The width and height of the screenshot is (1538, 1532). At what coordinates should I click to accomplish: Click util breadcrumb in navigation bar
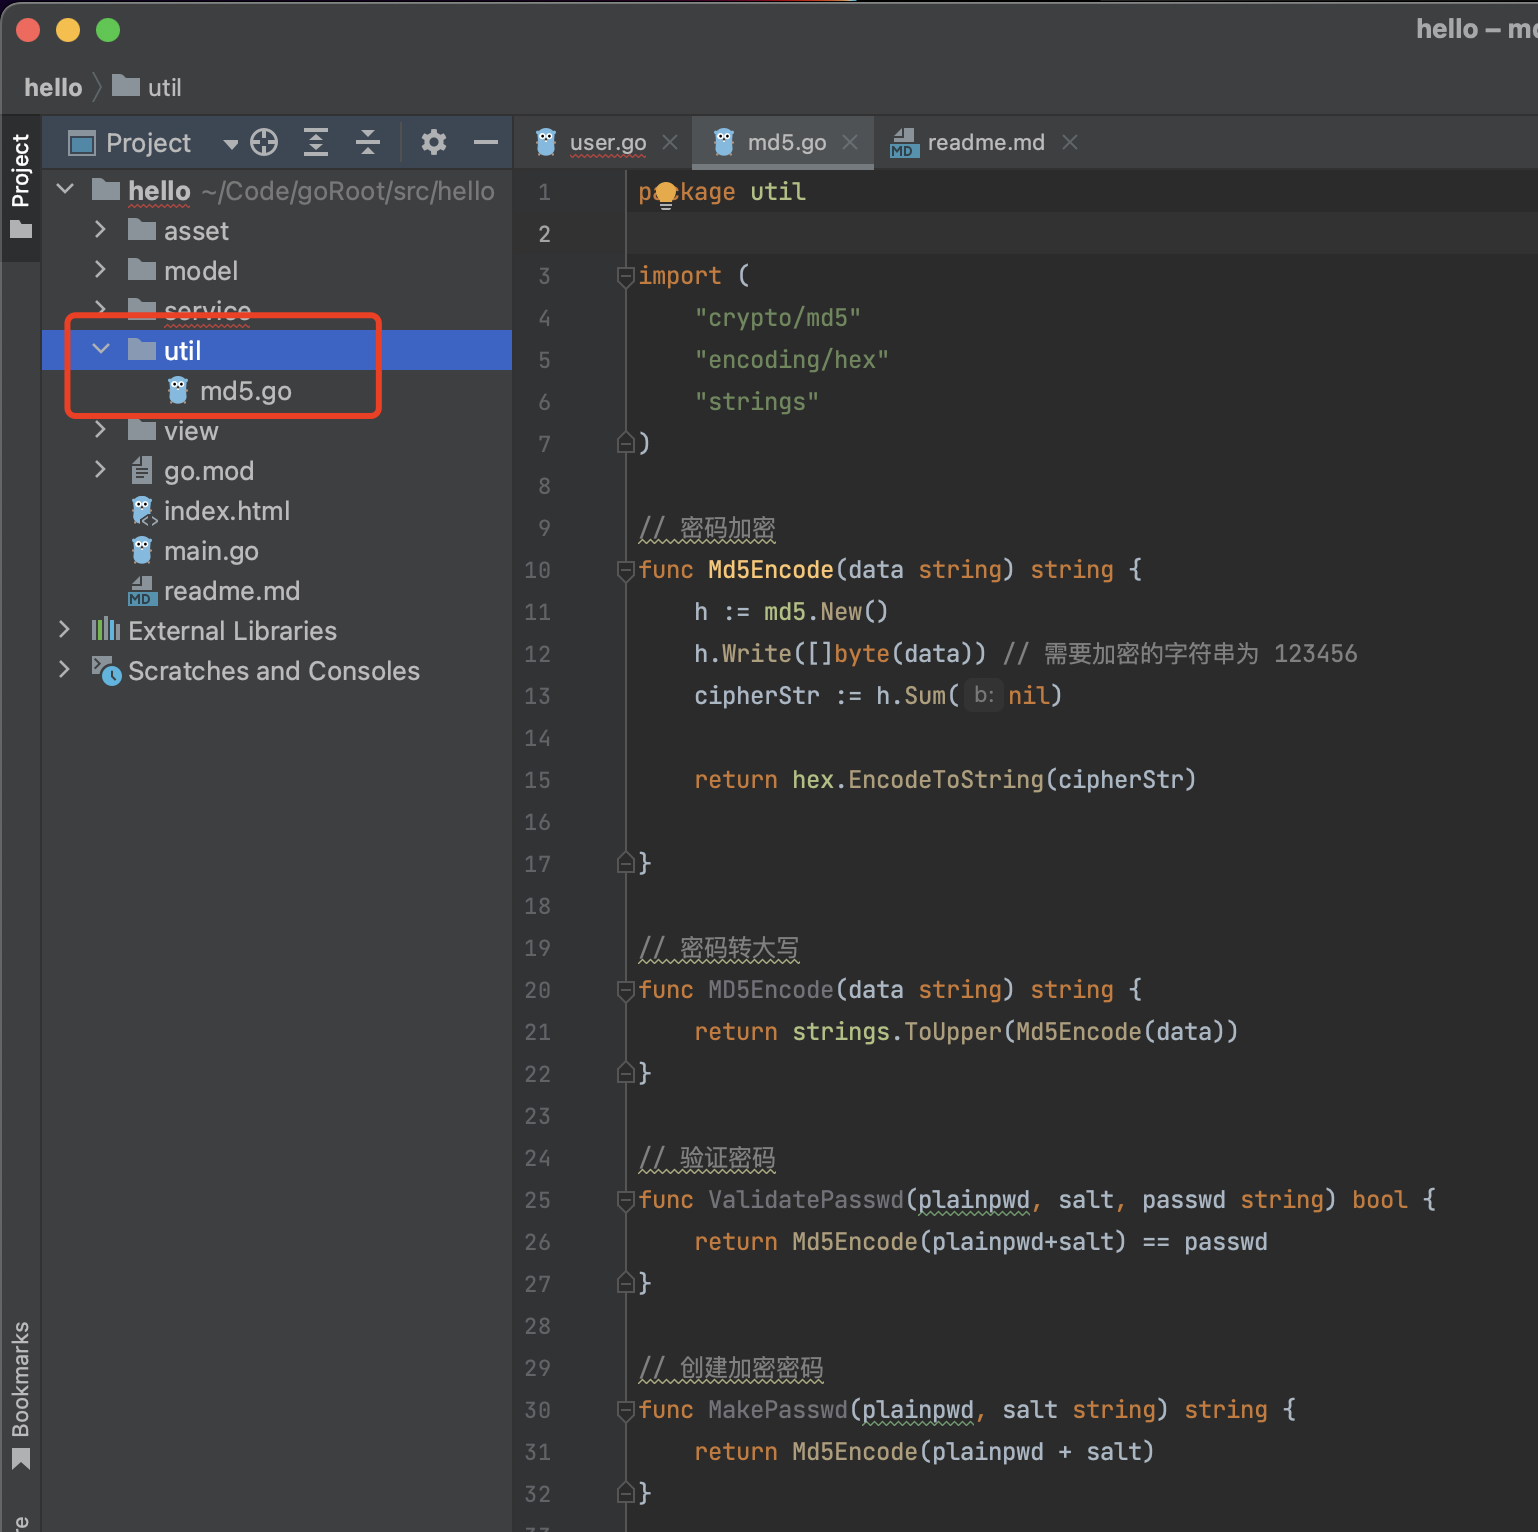click(164, 88)
